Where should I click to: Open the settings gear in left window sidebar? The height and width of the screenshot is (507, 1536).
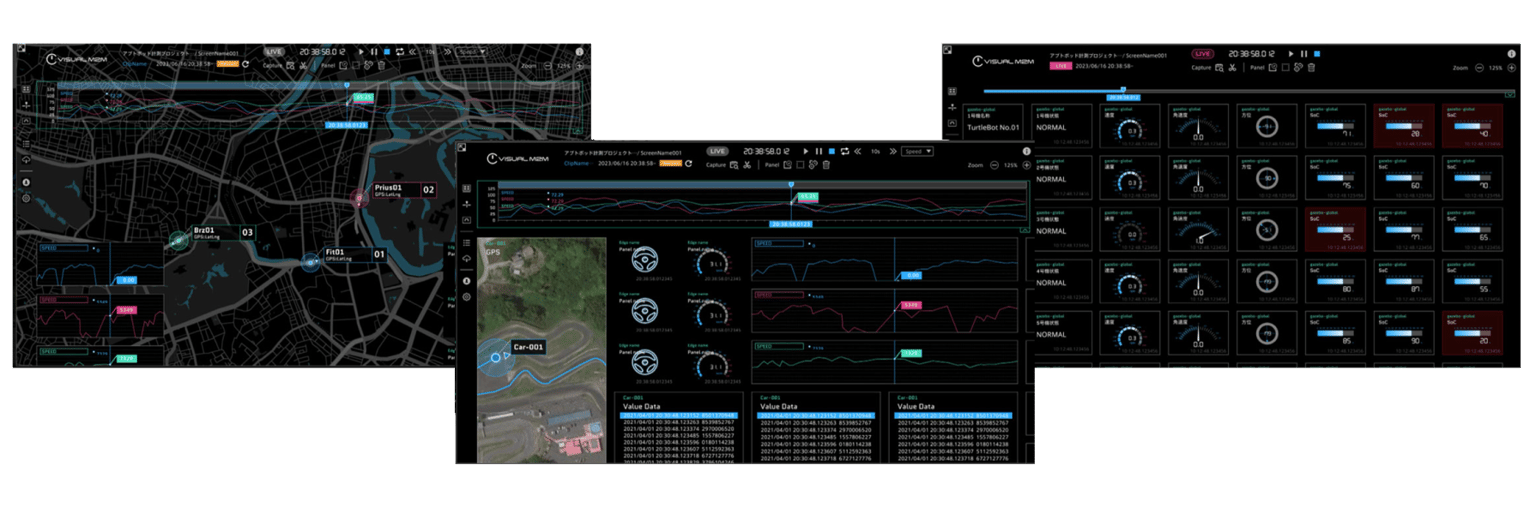click(x=26, y=198)
